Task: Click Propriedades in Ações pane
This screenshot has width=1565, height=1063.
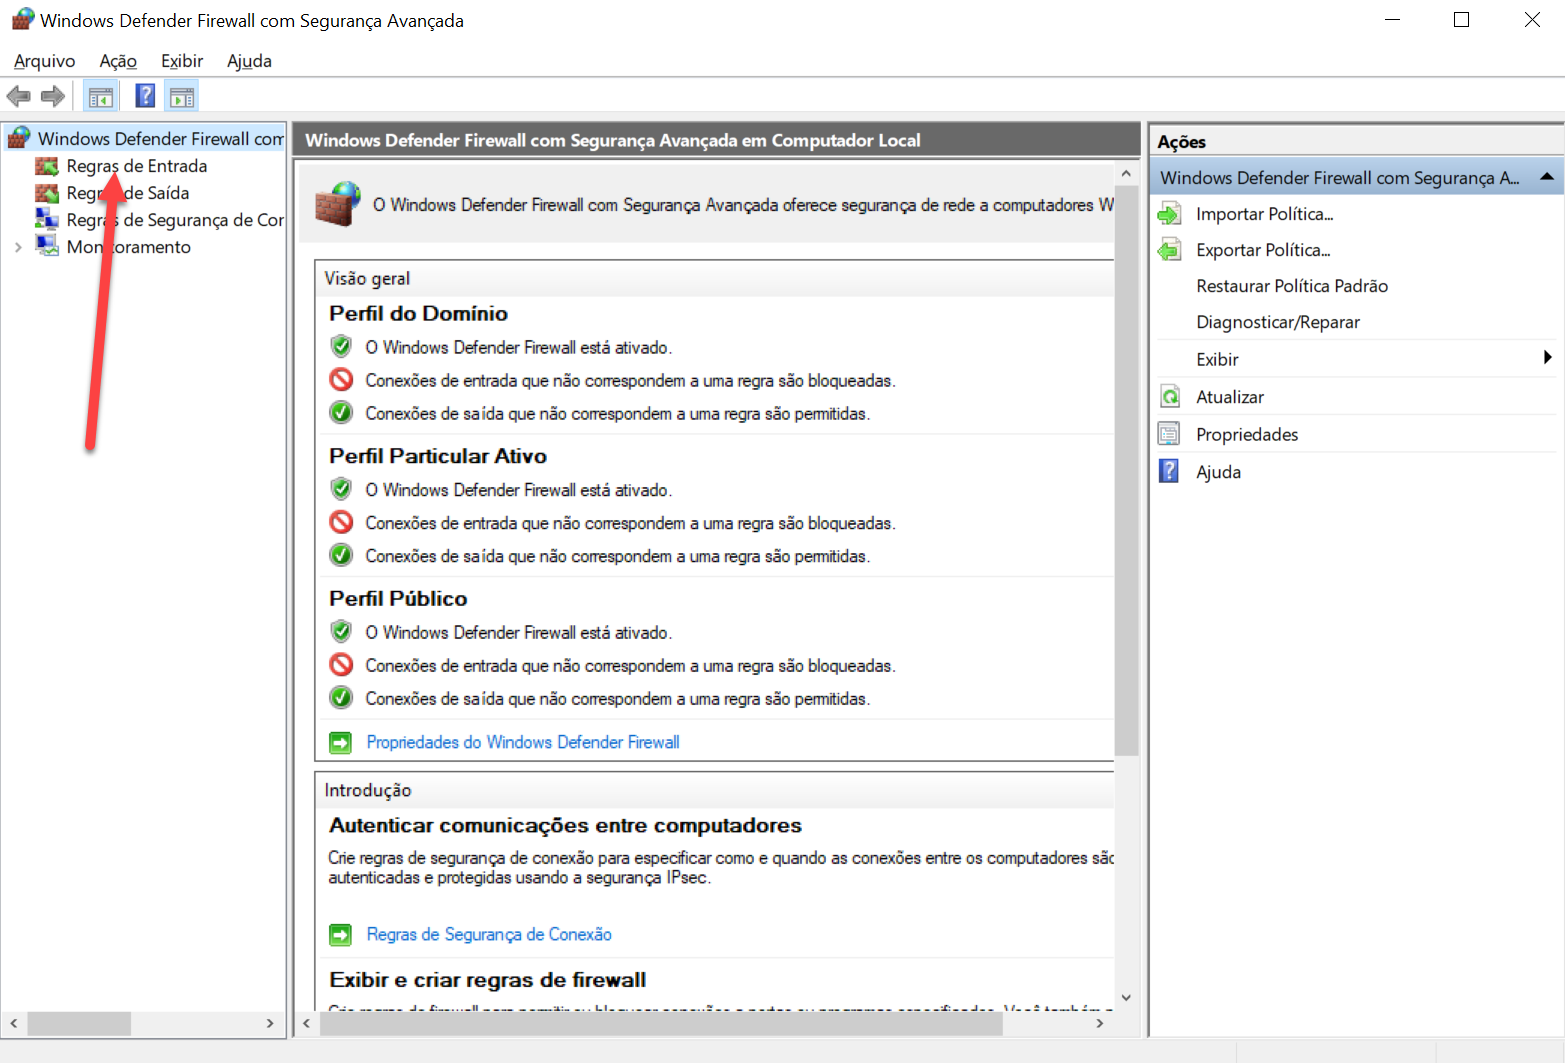Action: (x=1247, y=434)
